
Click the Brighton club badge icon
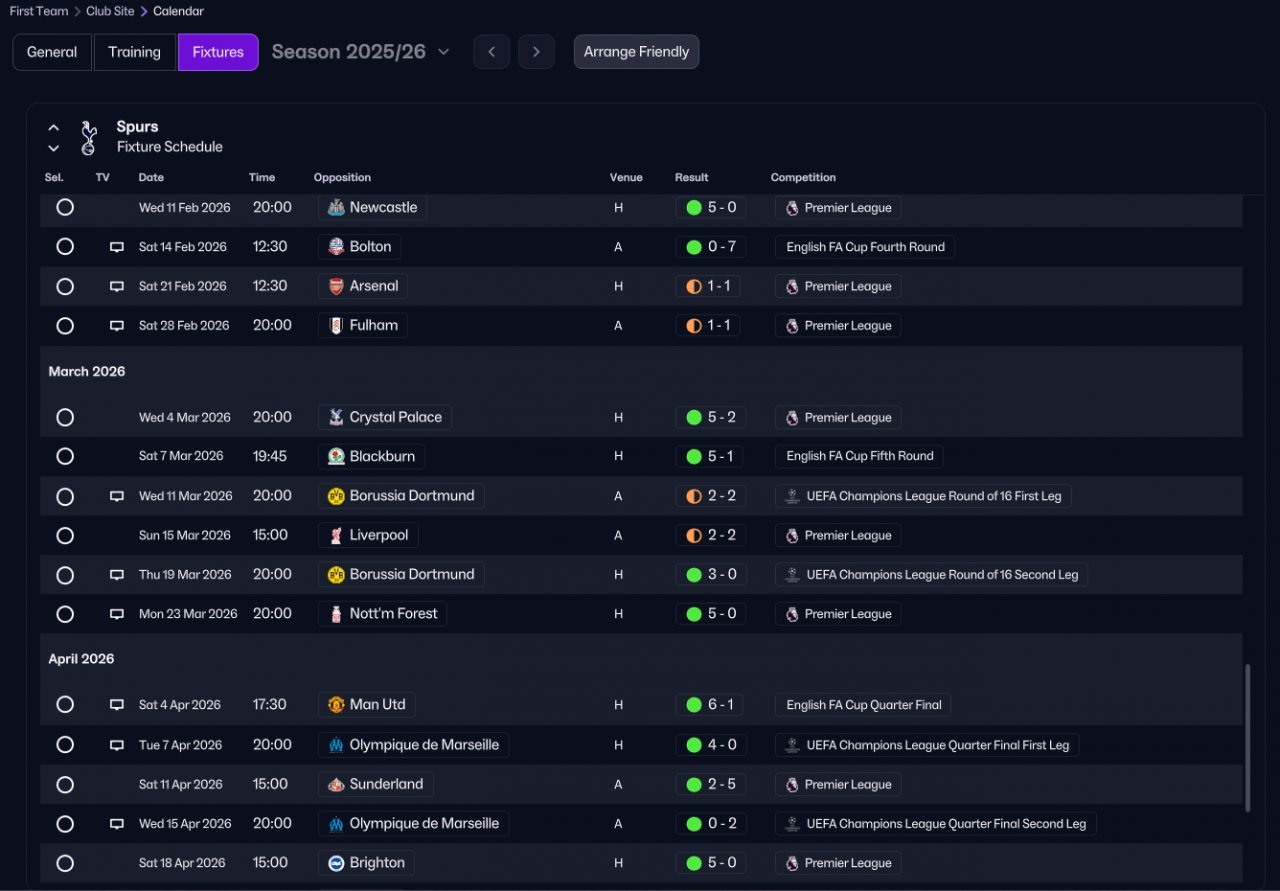click(x=336, y=863)
